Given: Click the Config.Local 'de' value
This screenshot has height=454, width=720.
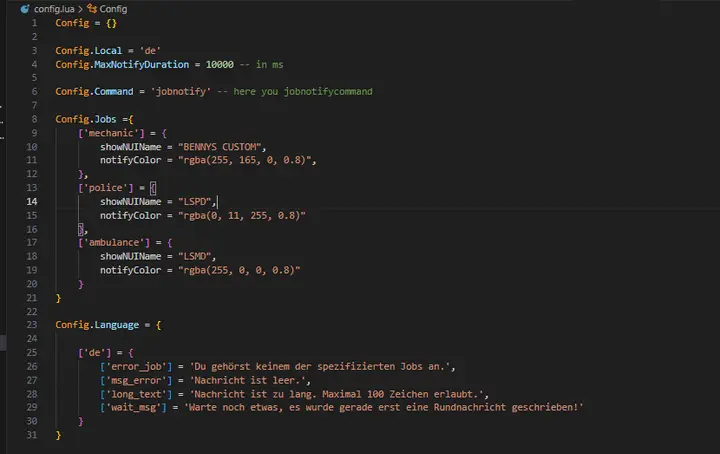Looking at the screenshot, I should [x=150, y=50].
